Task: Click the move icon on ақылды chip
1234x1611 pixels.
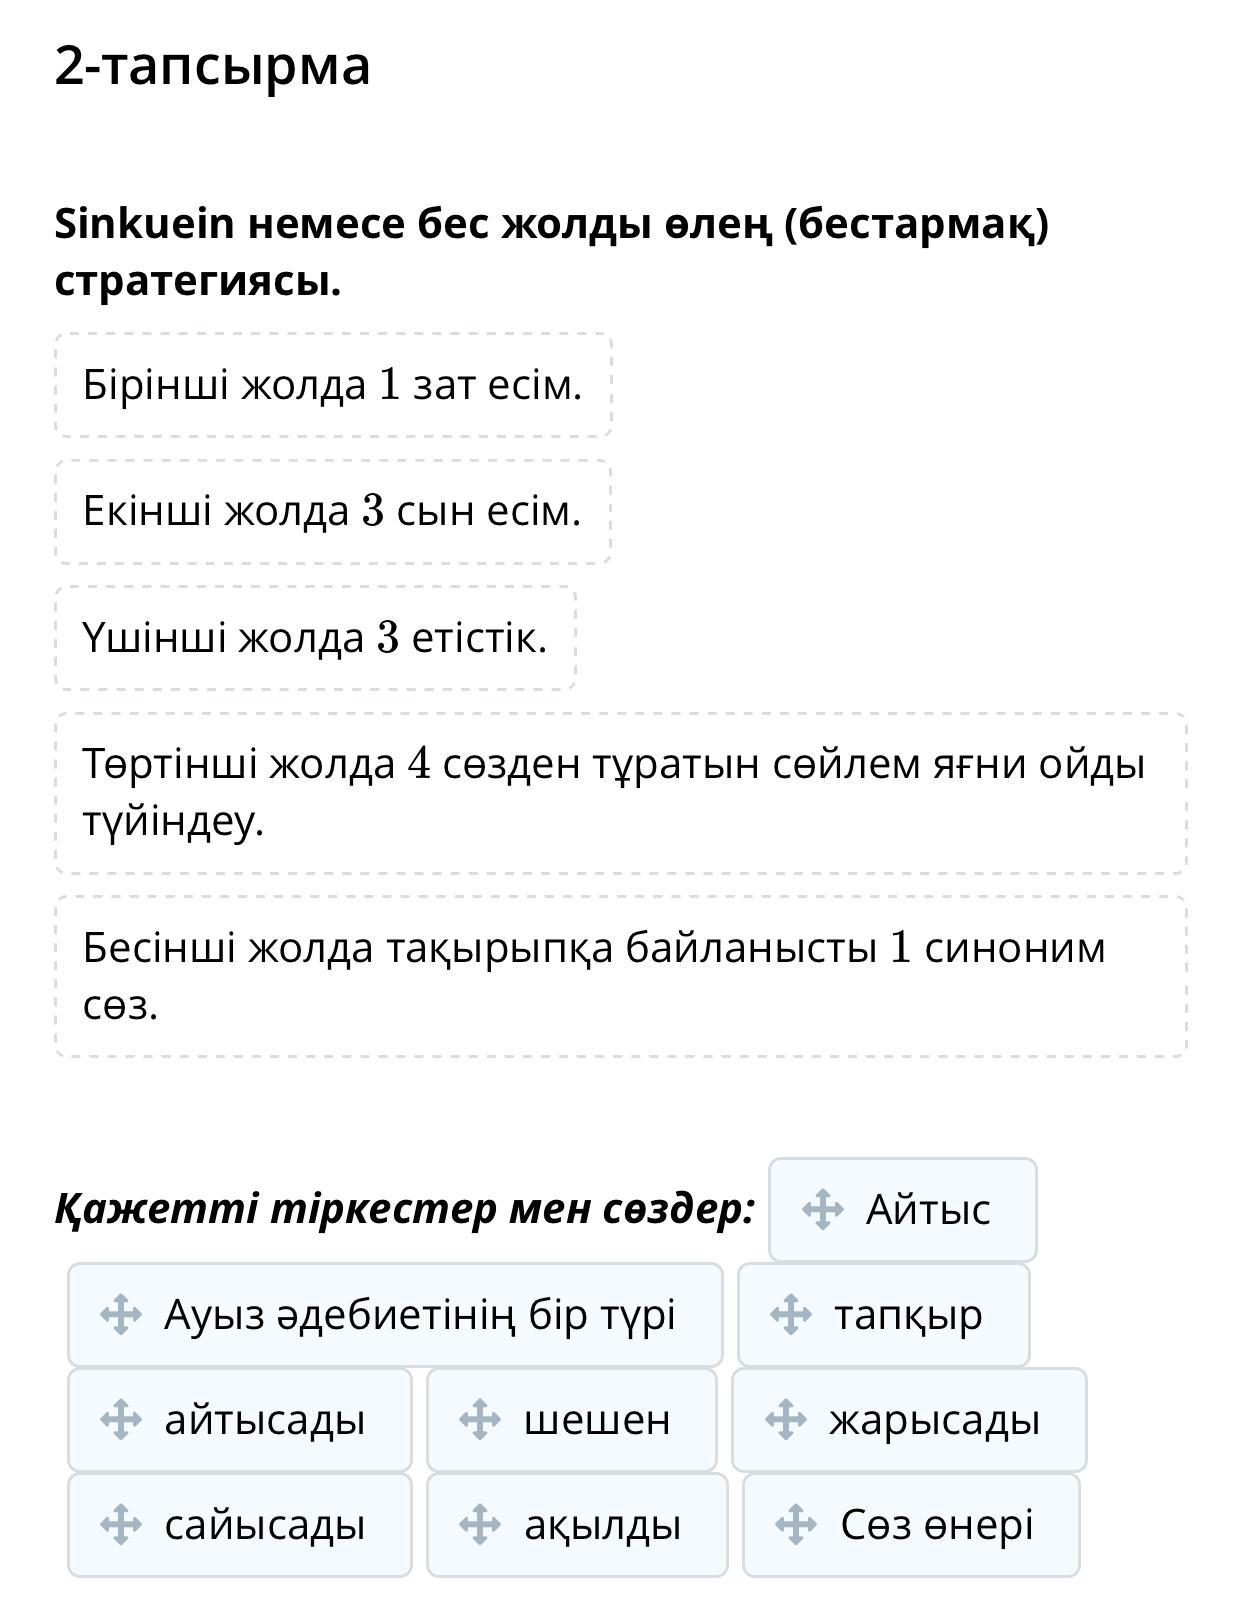Action: [x=479, y=1524]
